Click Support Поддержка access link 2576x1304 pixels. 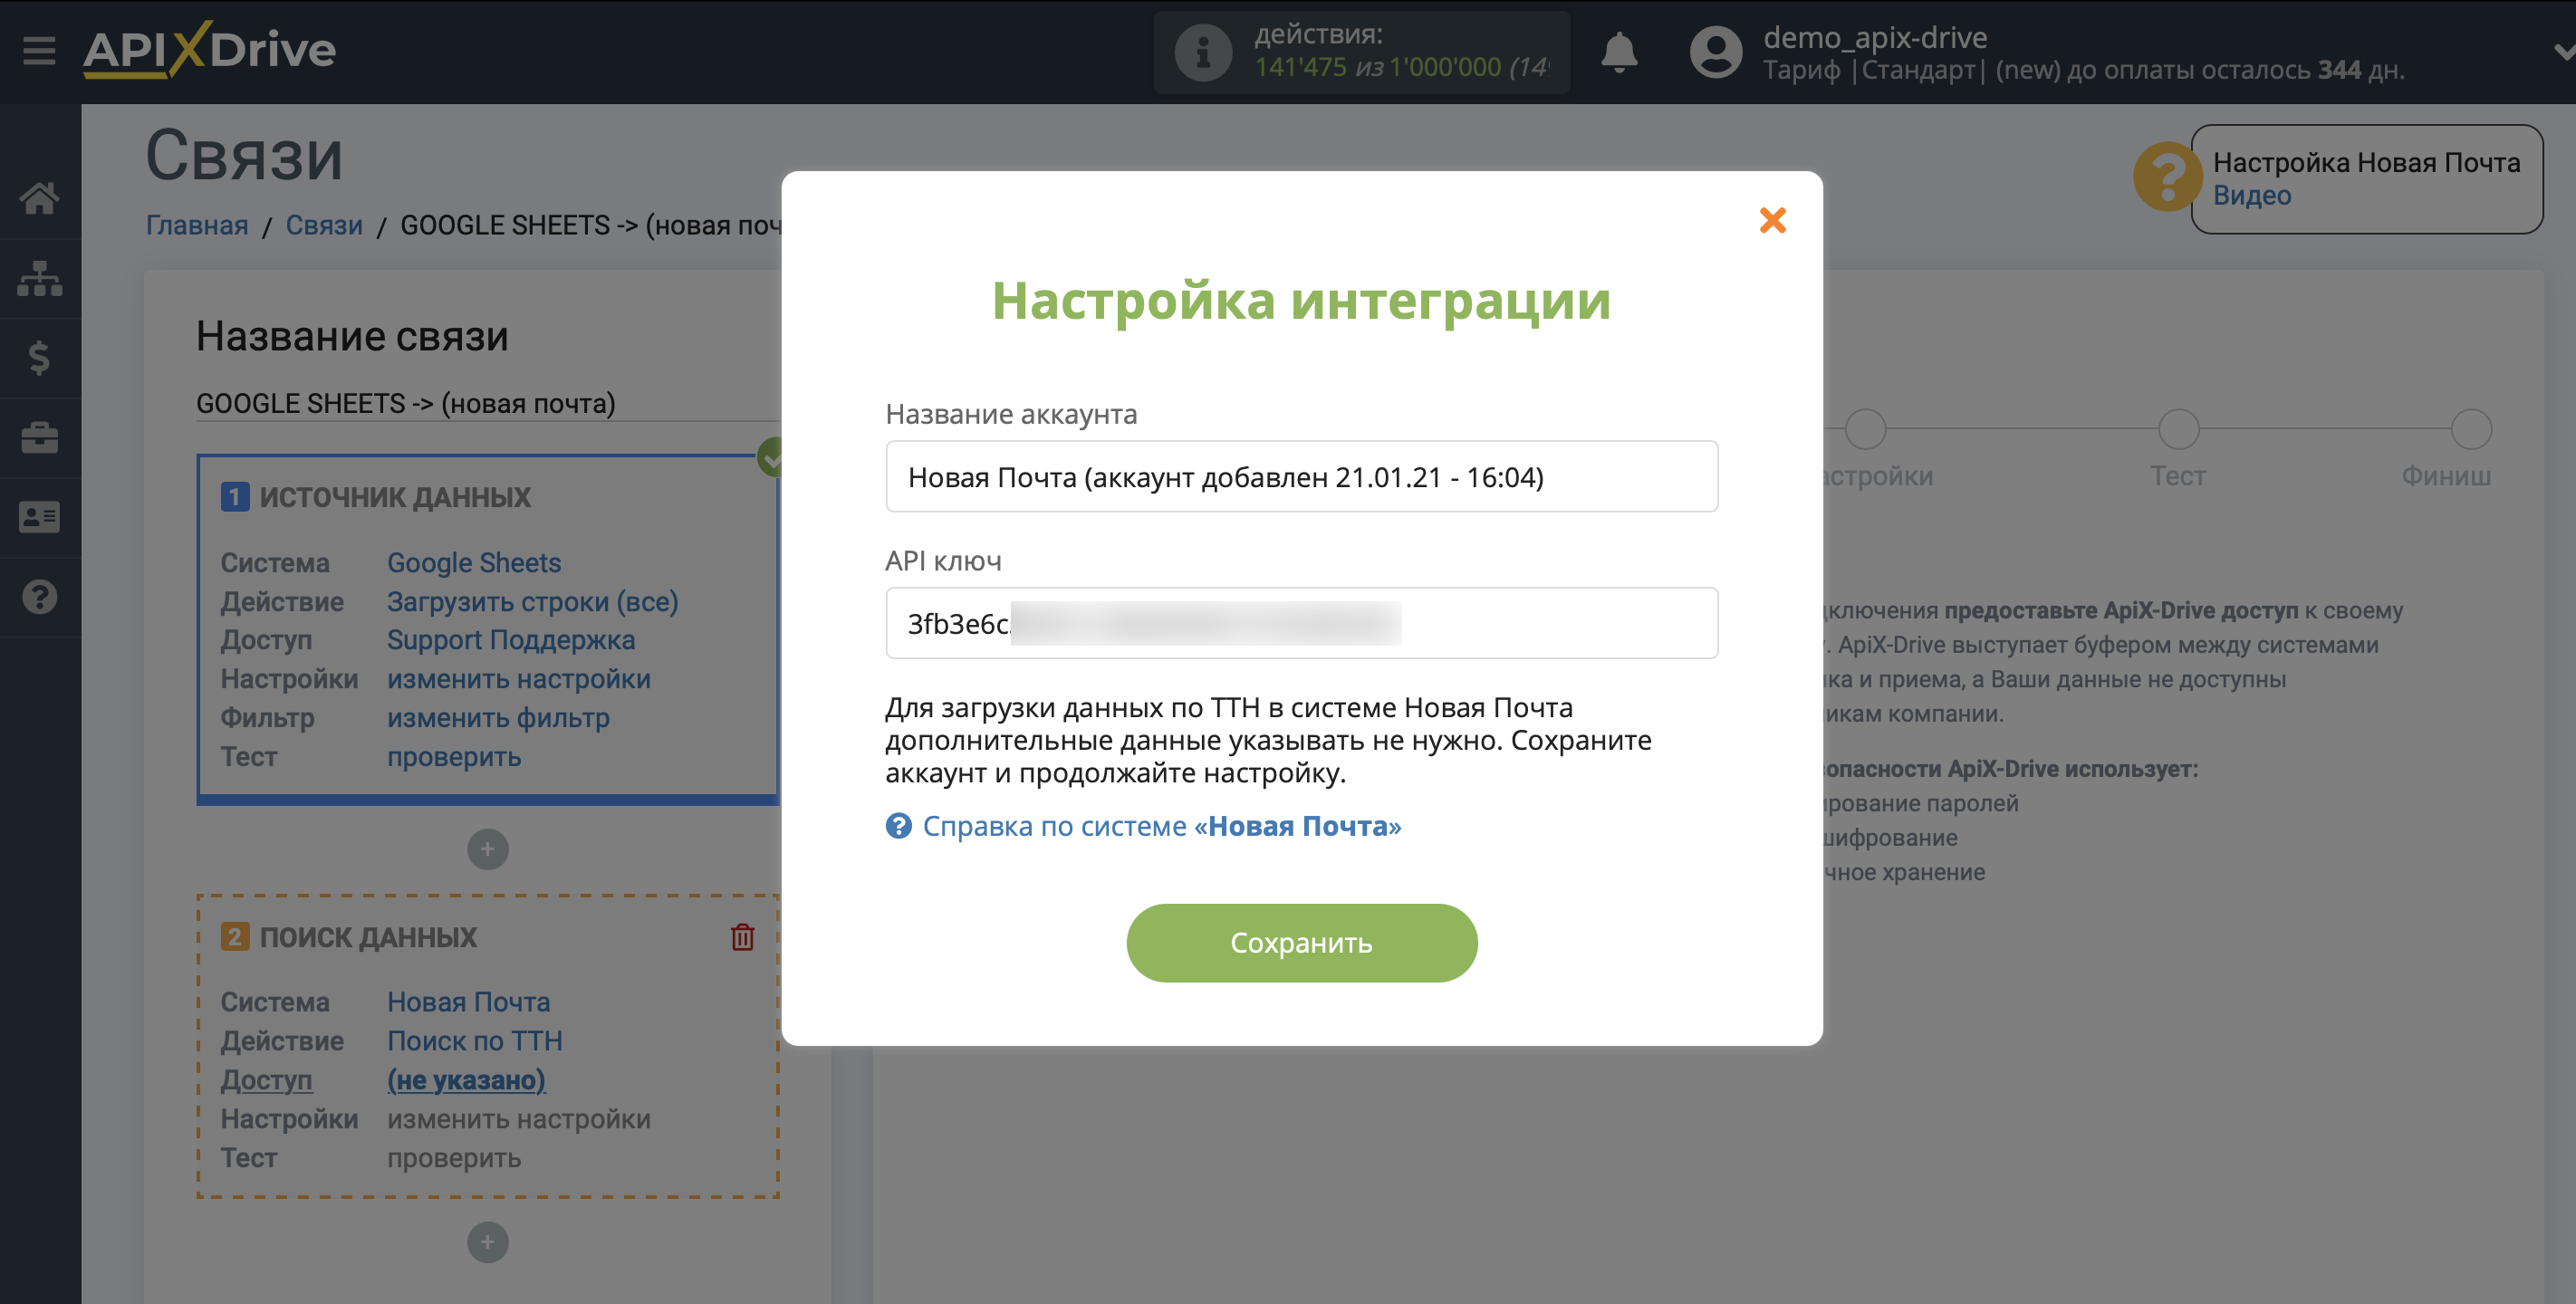[x=510, y=640]
